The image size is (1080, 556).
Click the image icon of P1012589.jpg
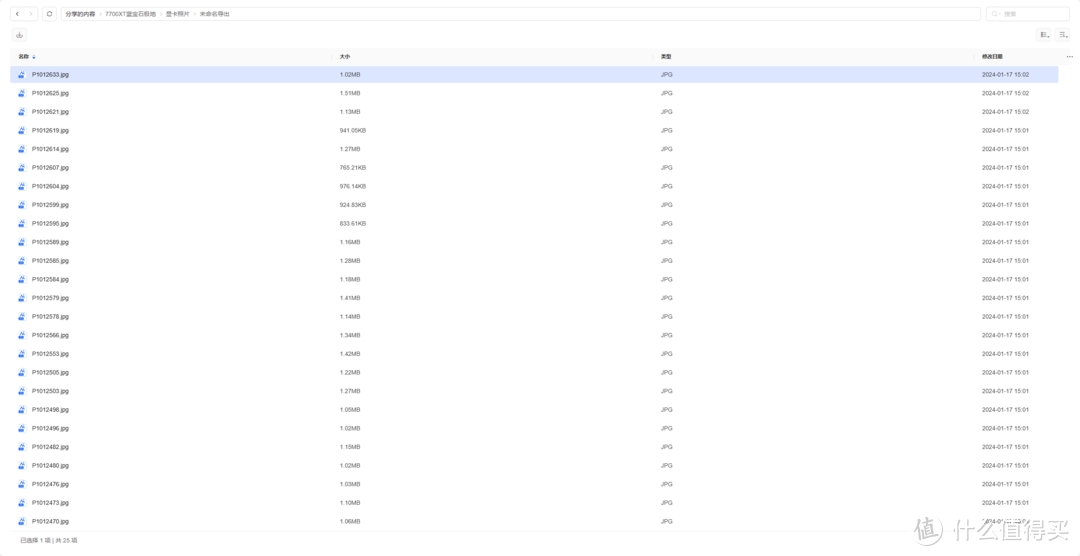(22, 242)
